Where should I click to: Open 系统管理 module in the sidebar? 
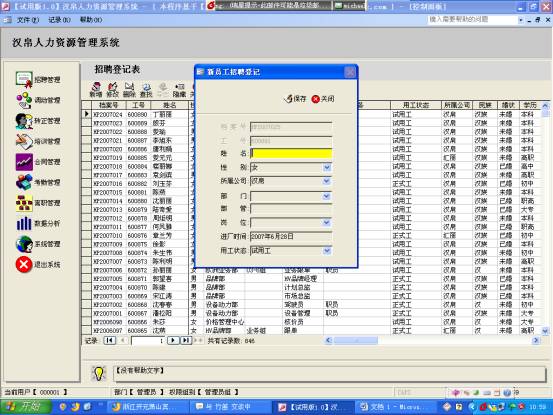38,244
